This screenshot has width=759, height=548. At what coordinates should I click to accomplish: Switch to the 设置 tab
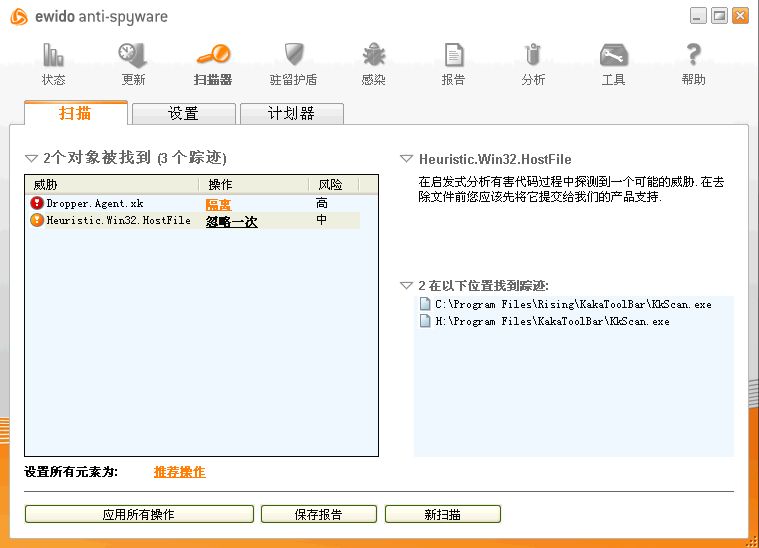(x=183, y=114)
